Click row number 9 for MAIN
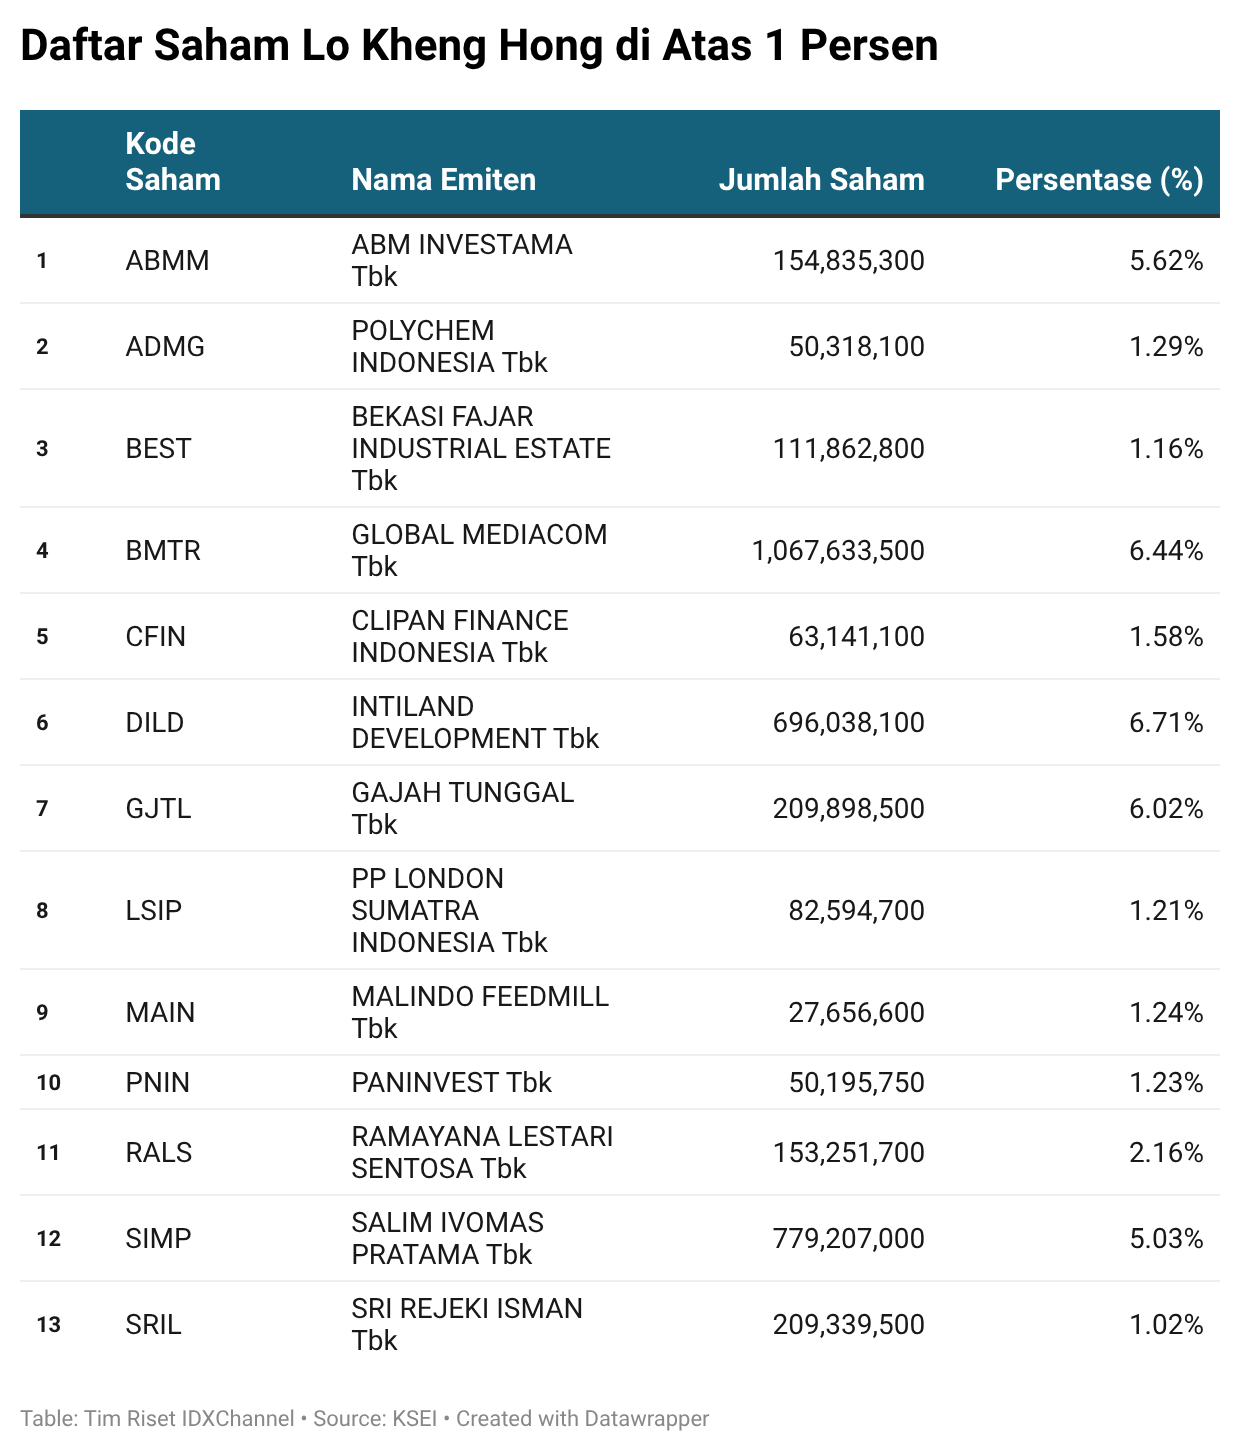 42,1013
